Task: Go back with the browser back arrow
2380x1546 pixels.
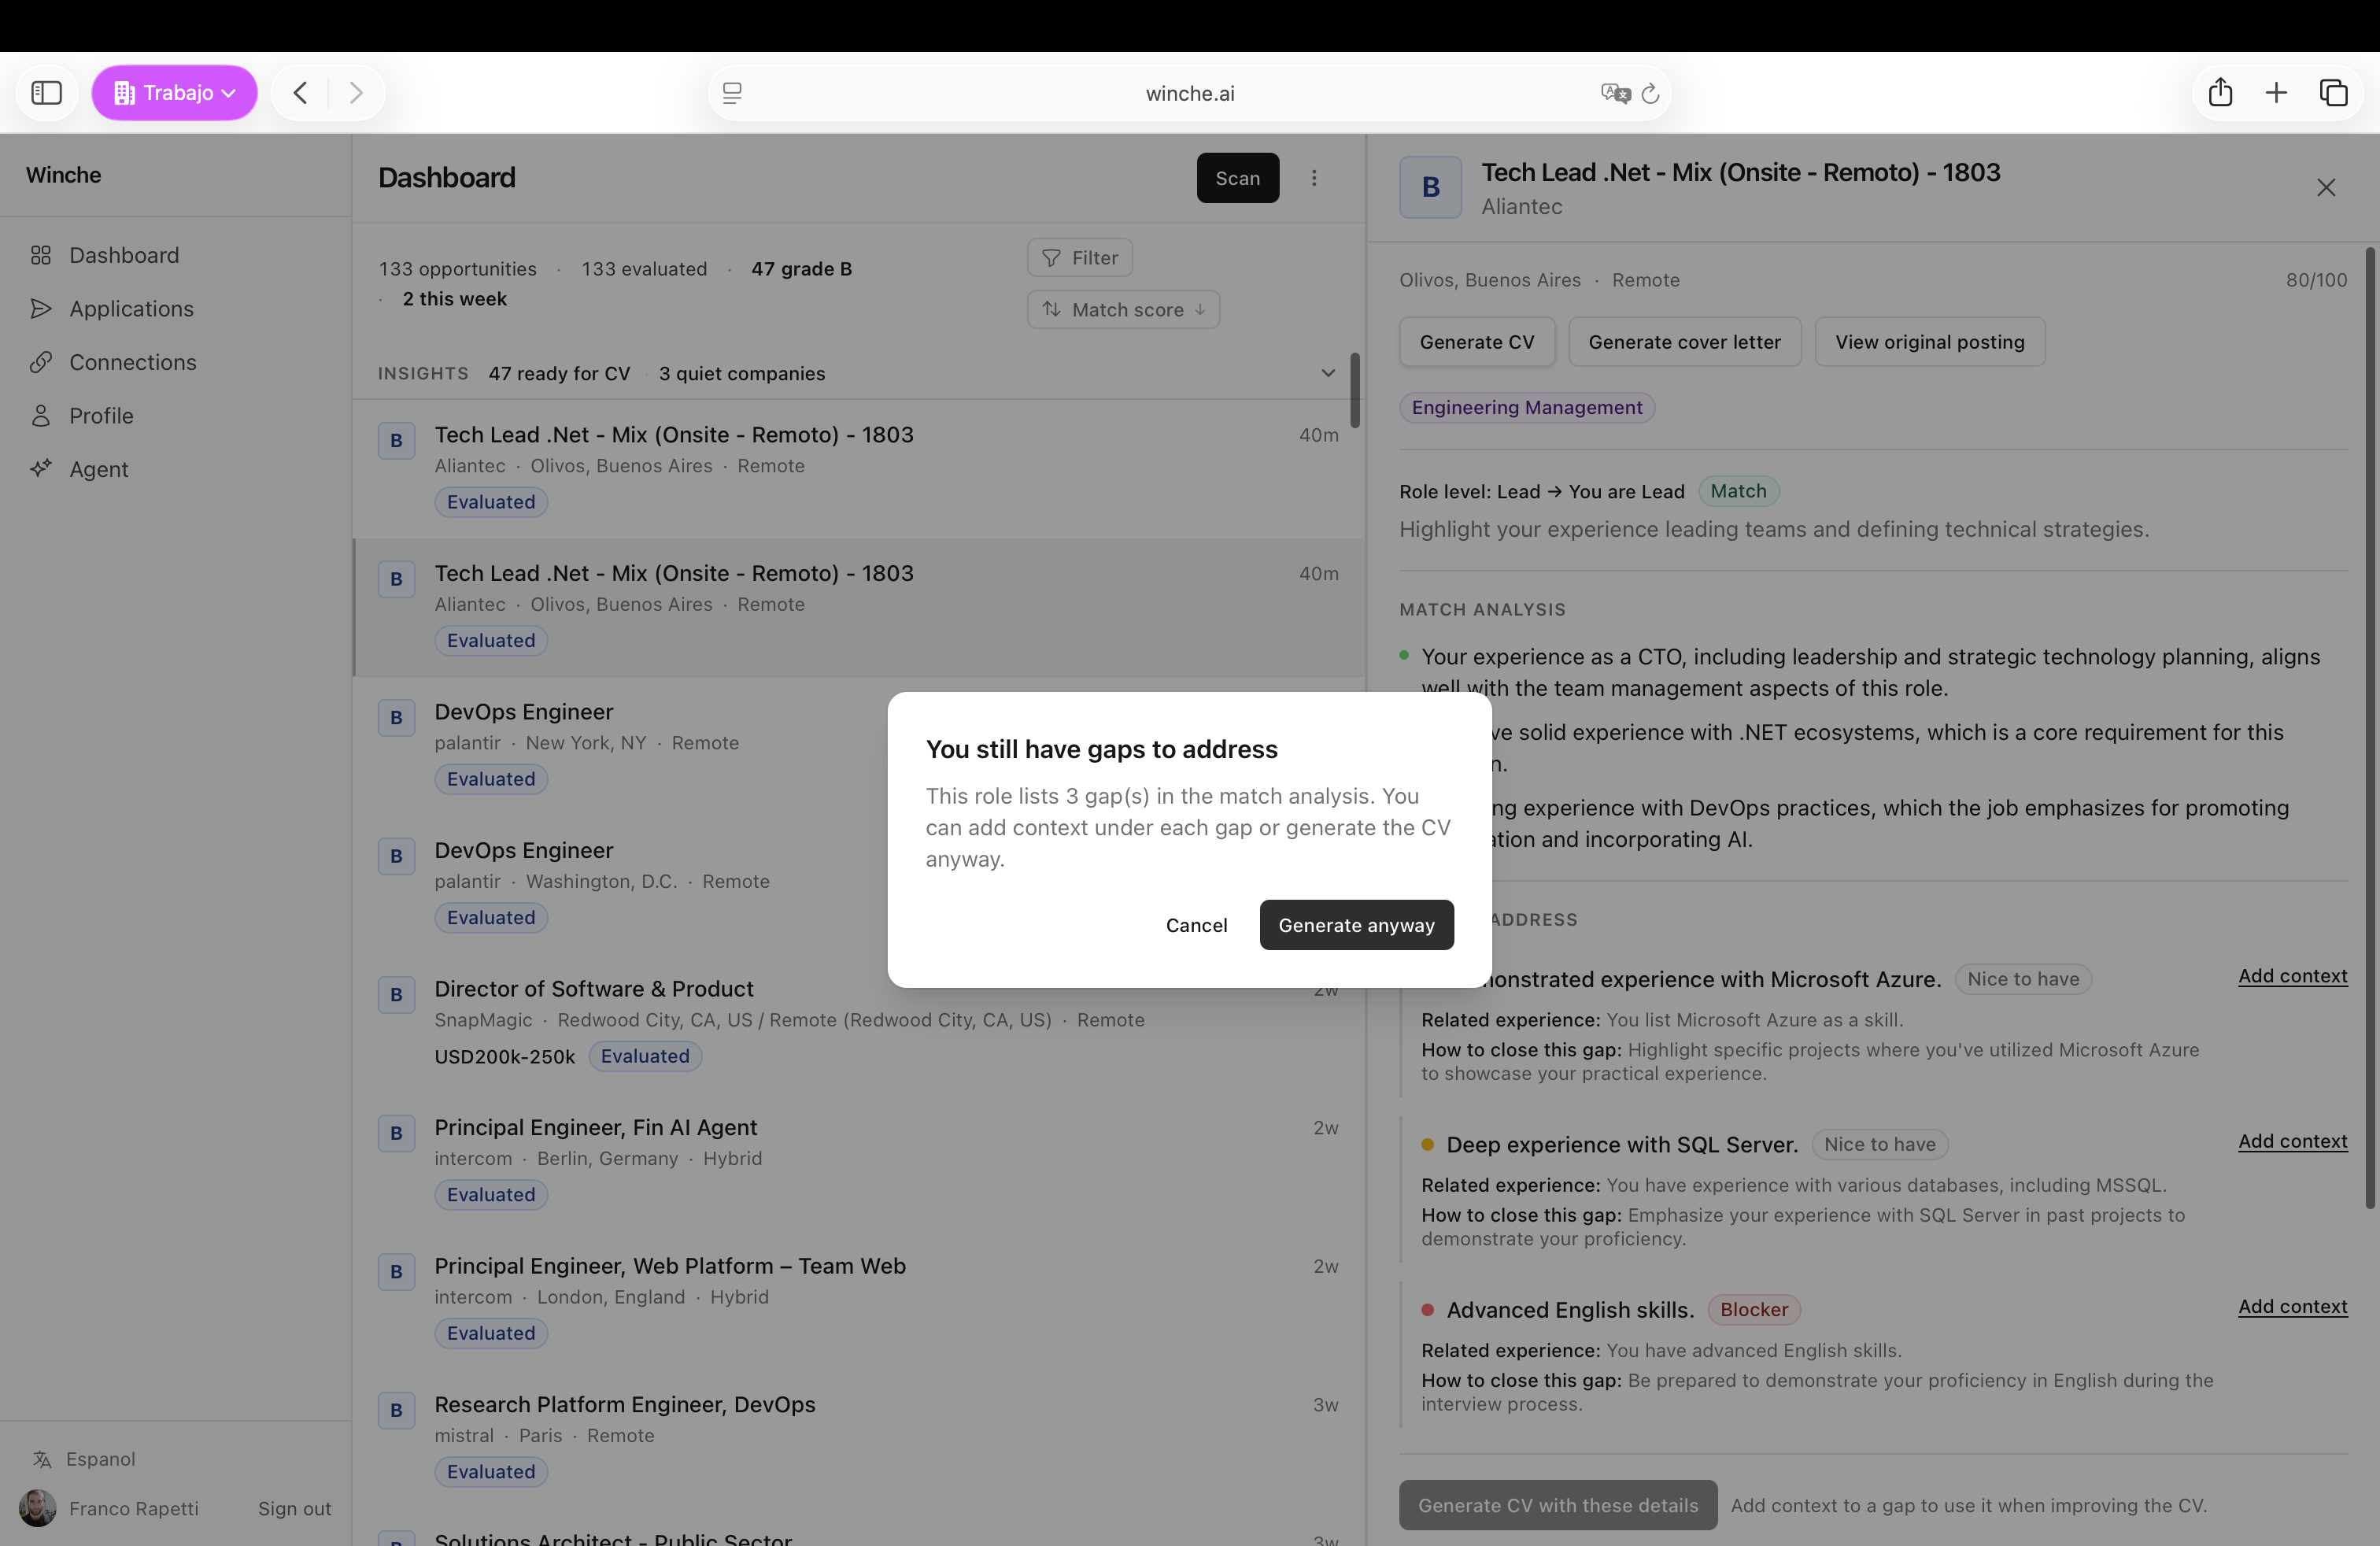Action: point(300,93)
